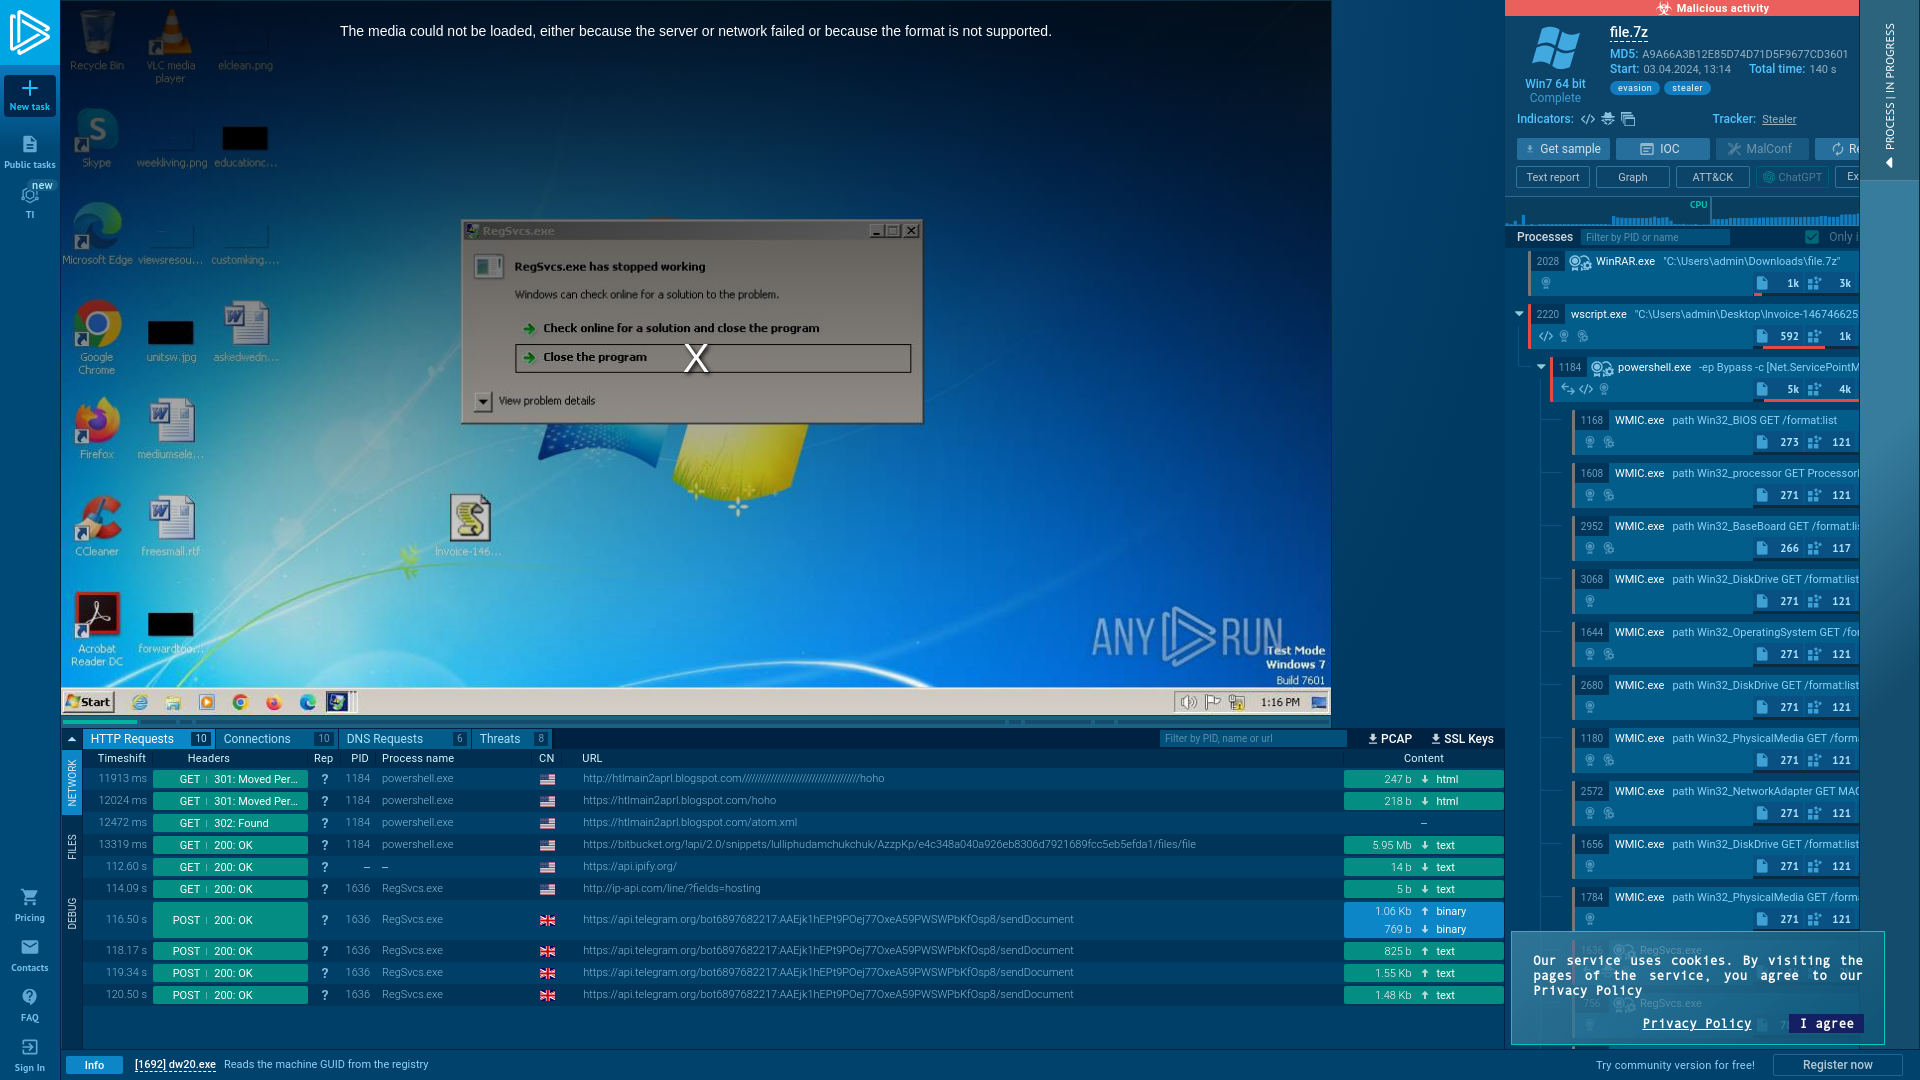Click the Start button in VM taskbar

pyautogui.click(x=89, y=702)
